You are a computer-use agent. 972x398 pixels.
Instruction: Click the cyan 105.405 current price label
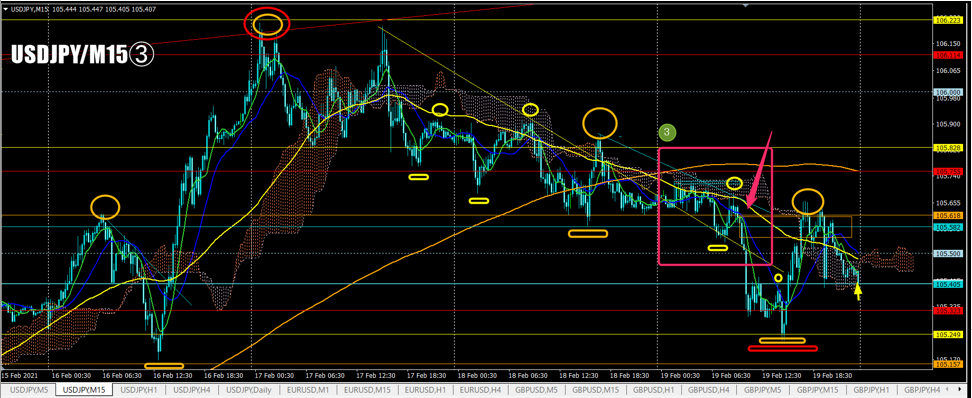948,284
